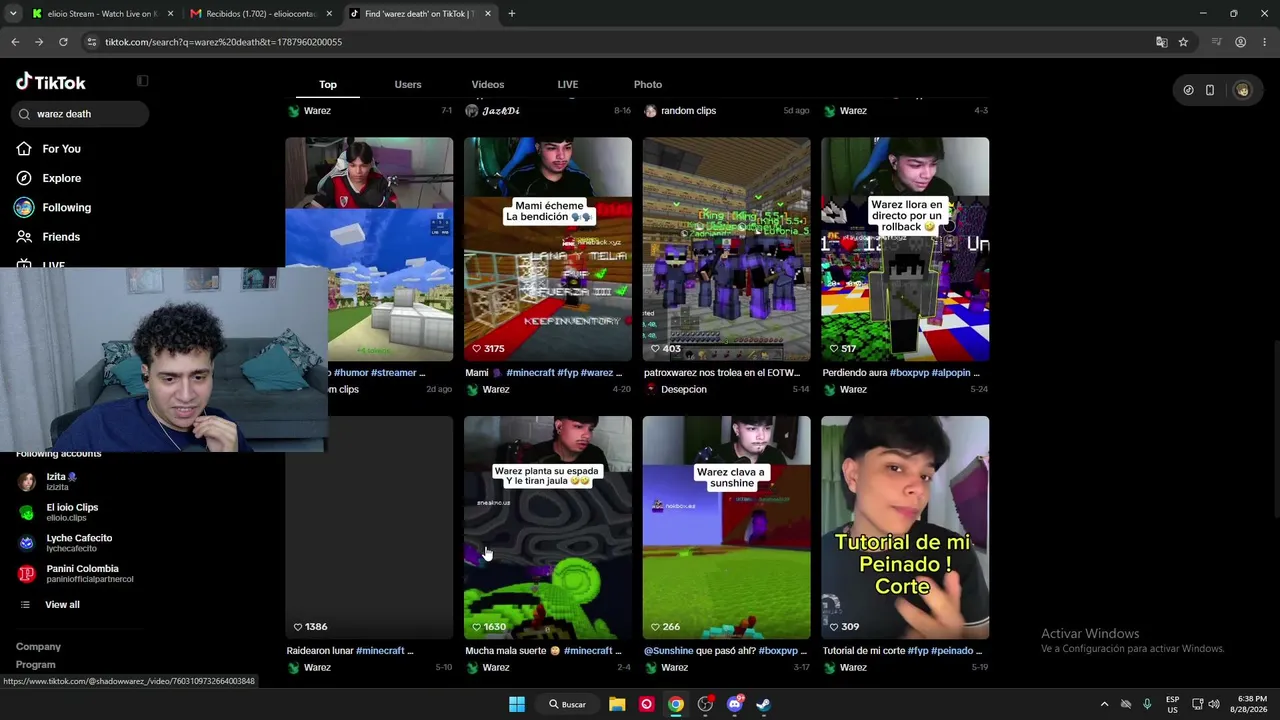Switch ESP US keyboard language
This screenshot has height=720, width=1280.
[x=1172, y=704]
